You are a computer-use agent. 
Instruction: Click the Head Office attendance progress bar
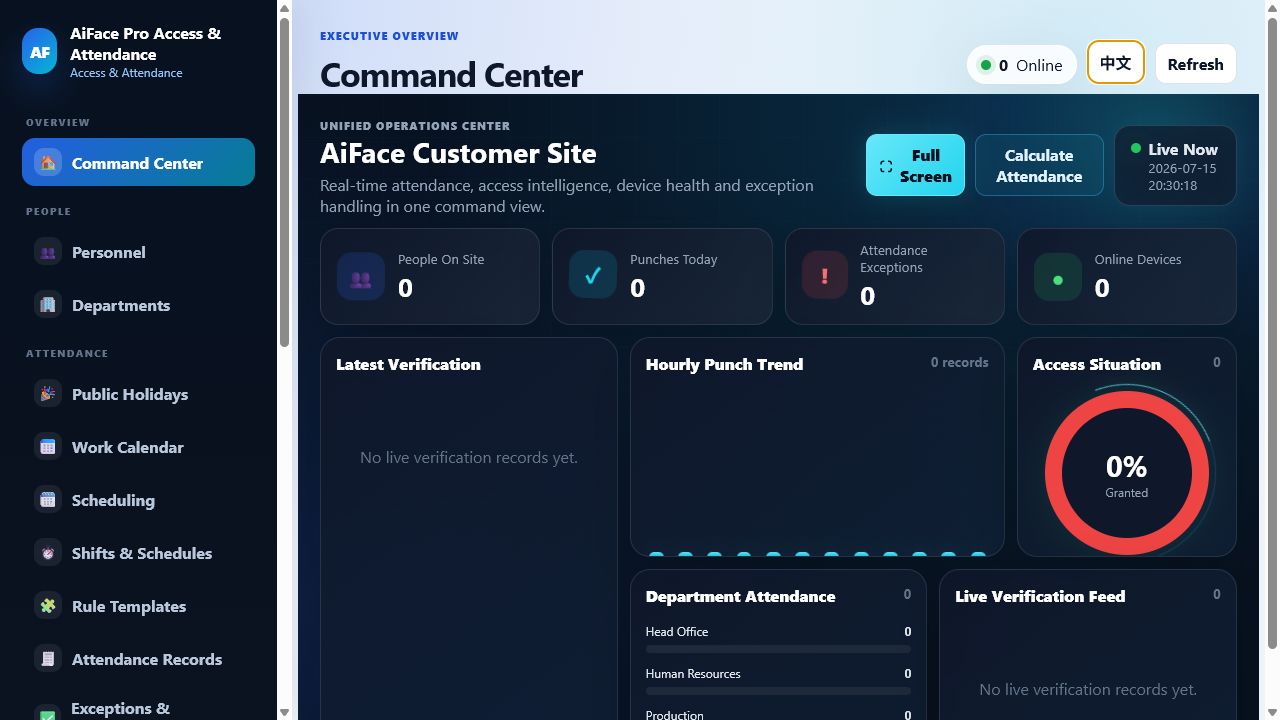click(x=778, y=649)
